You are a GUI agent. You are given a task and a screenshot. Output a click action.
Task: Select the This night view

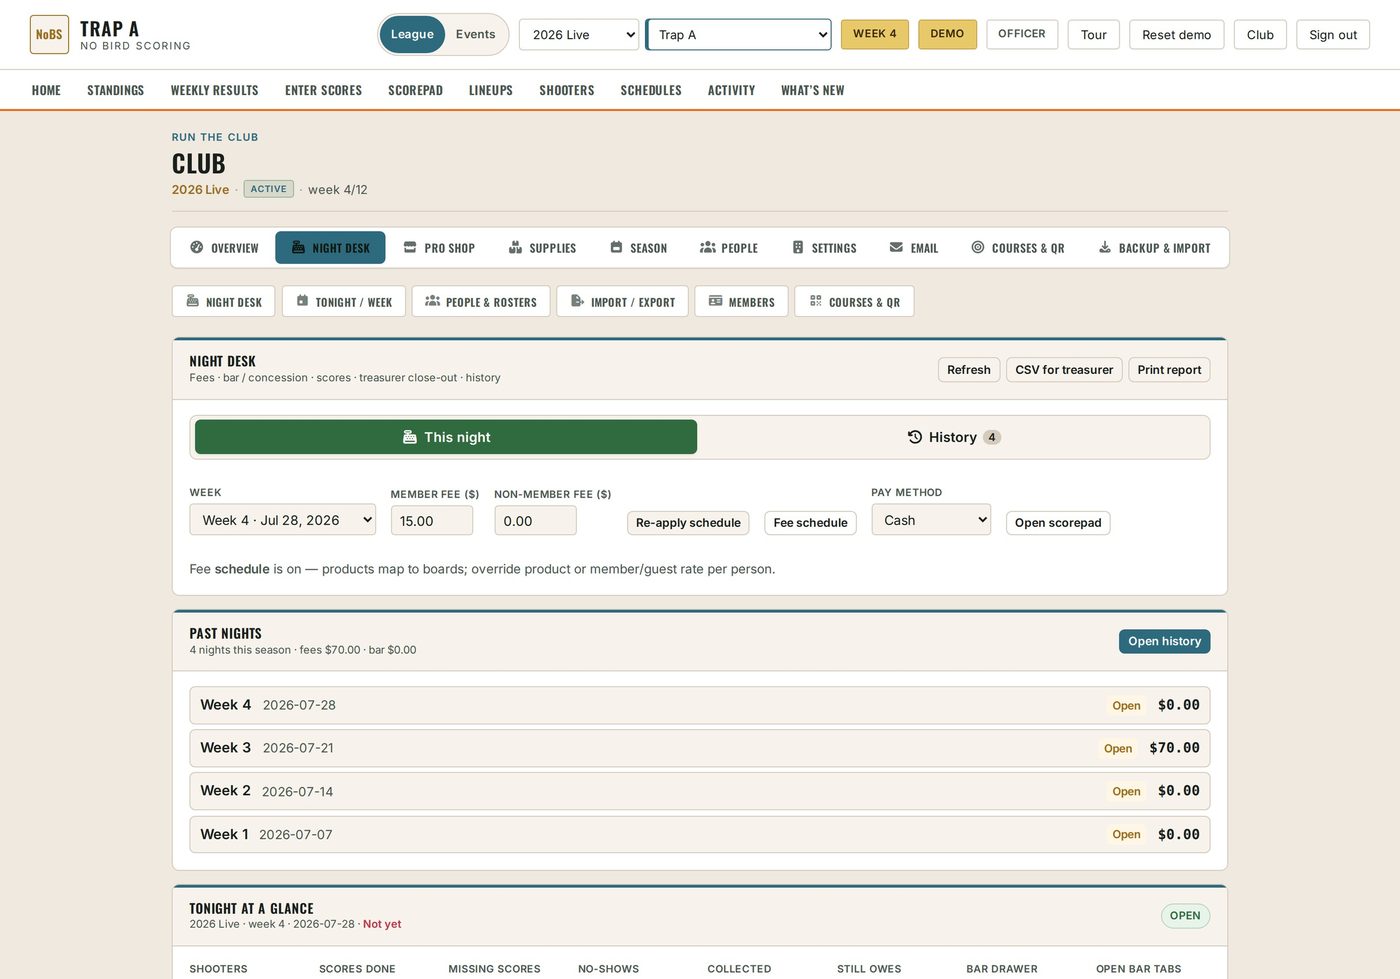[x=446, y=437]
